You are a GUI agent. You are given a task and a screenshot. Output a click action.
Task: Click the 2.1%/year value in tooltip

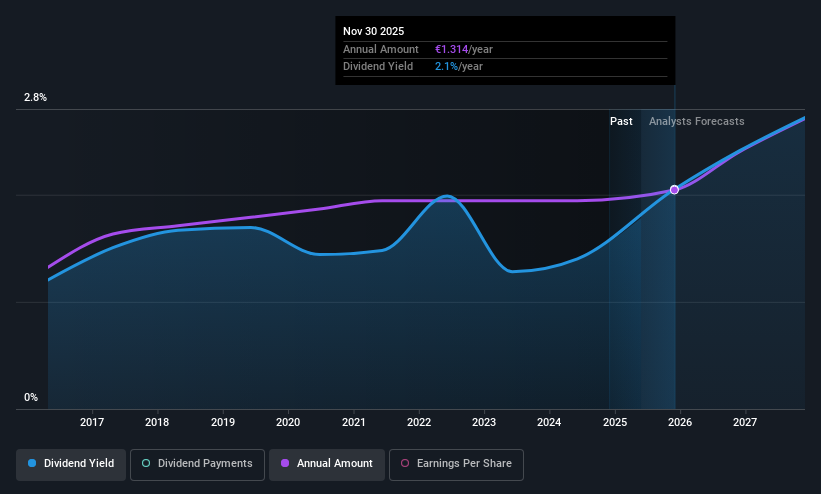tap(459, 67)
